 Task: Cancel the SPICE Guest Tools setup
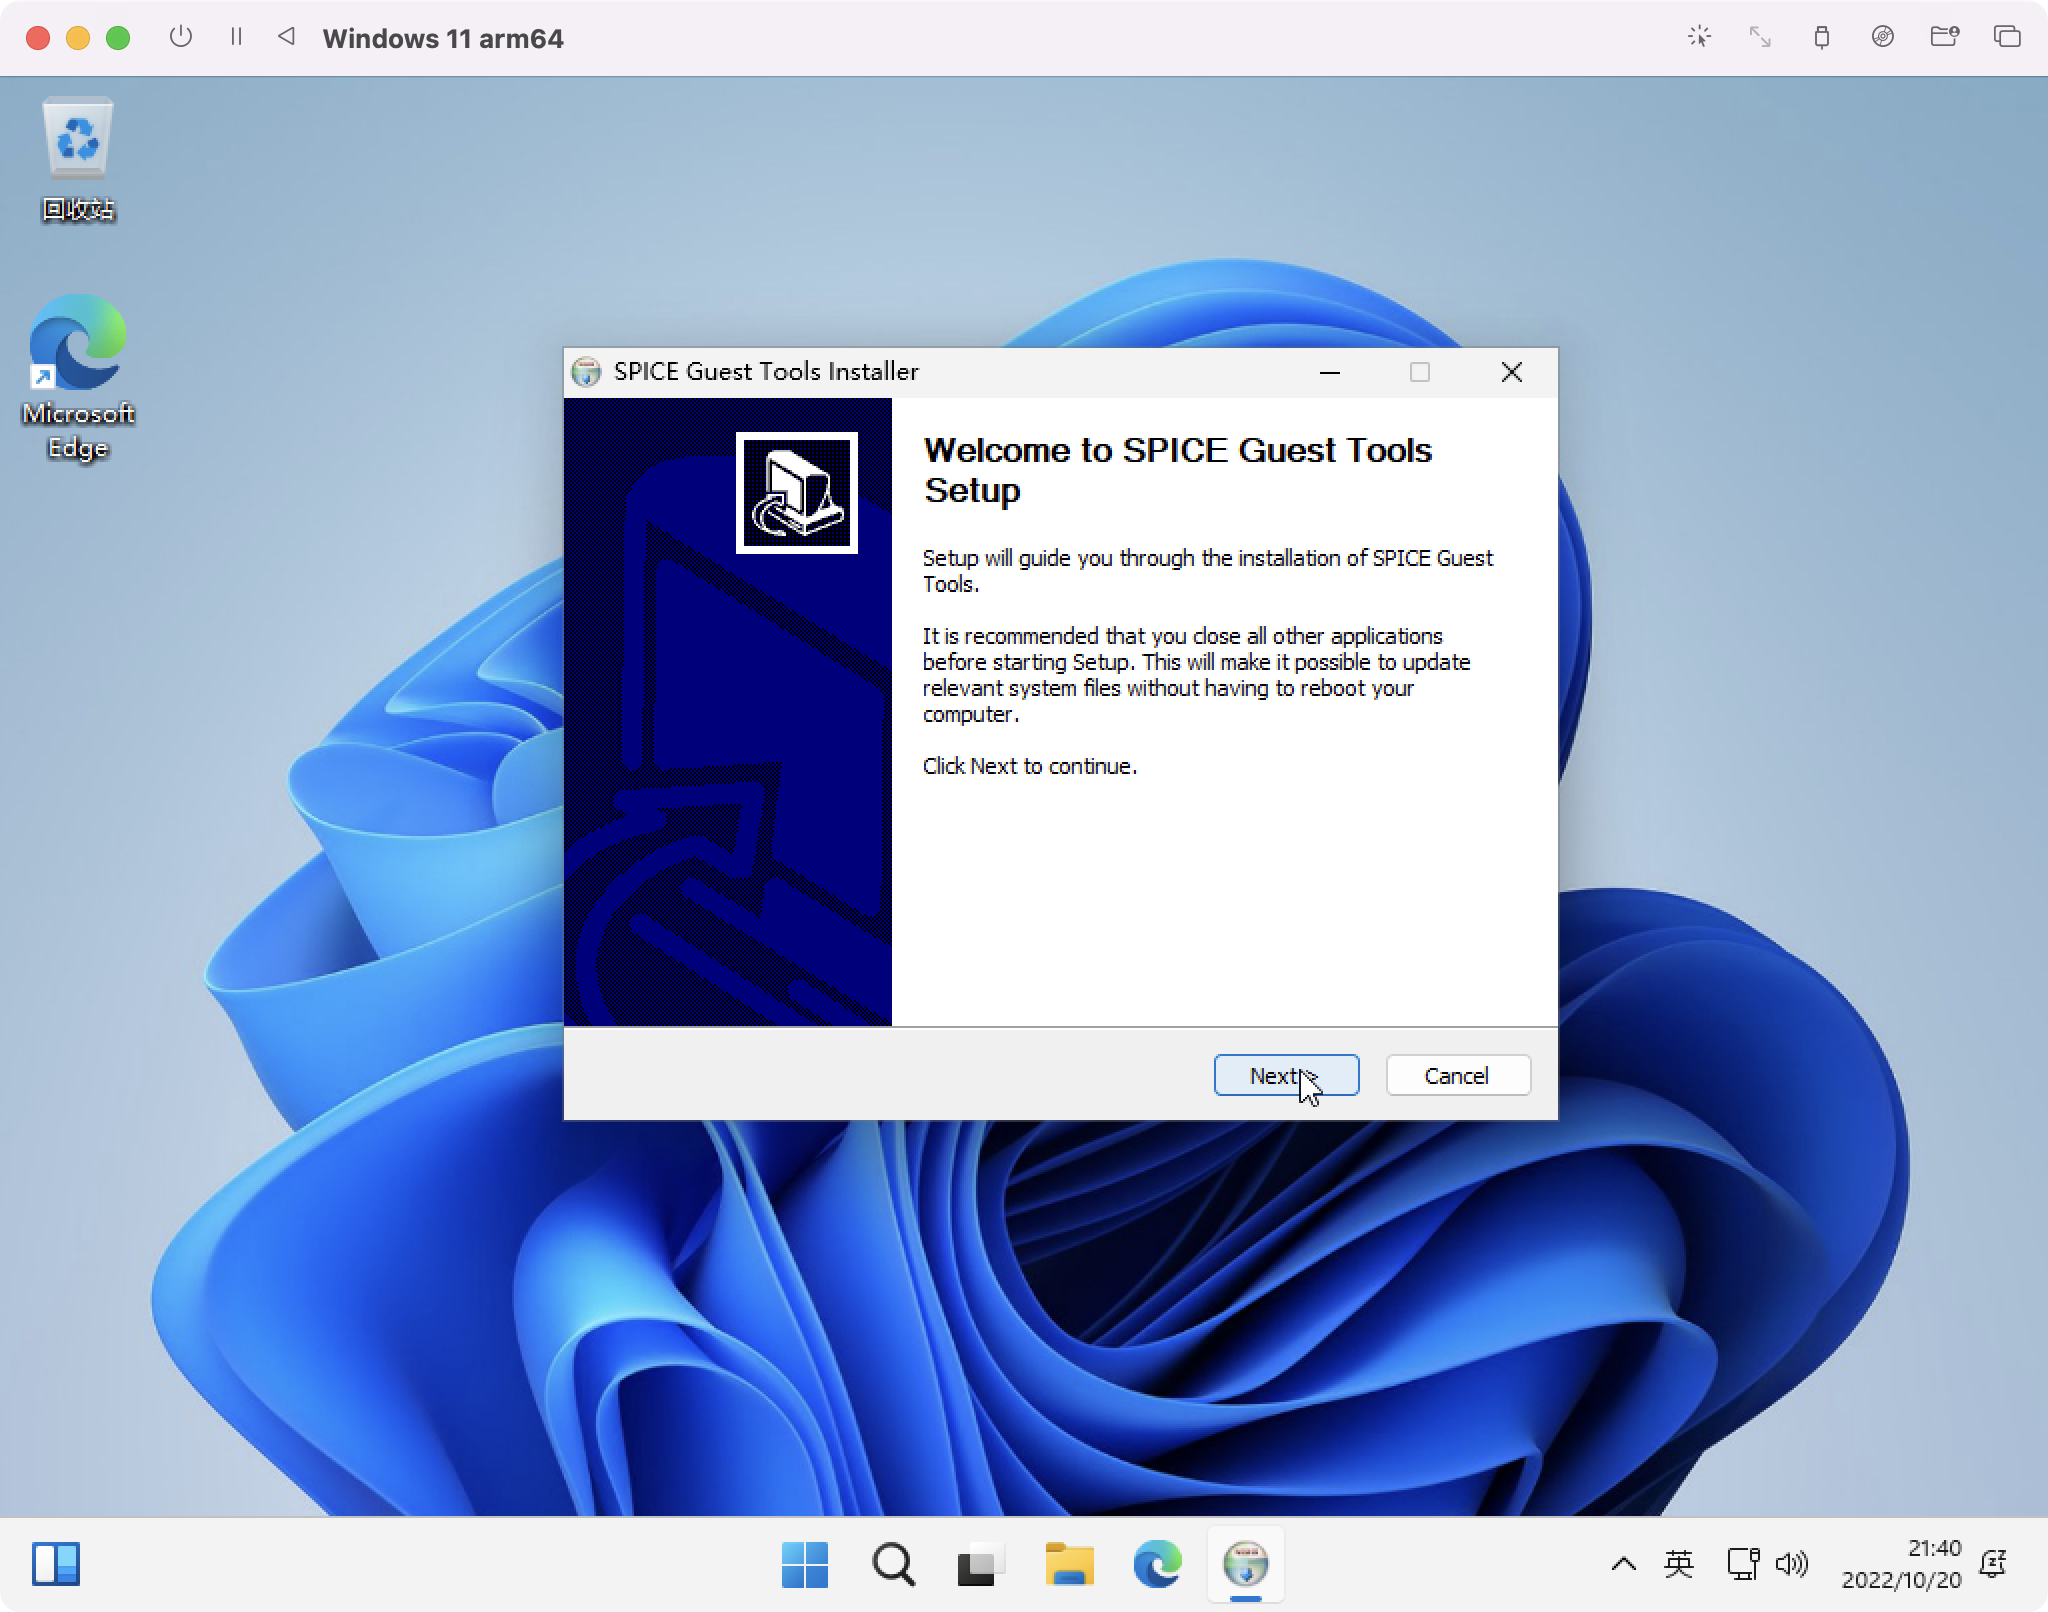pos(1456,1075)
